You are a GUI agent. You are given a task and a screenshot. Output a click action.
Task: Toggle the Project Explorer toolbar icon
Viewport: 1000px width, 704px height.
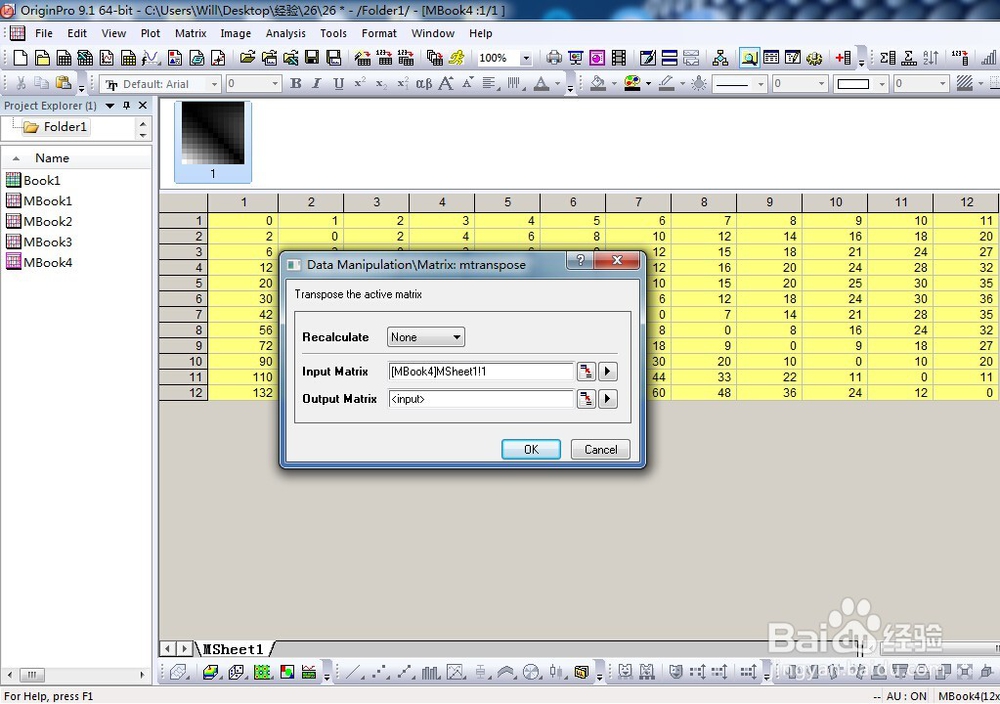(749, 58)
